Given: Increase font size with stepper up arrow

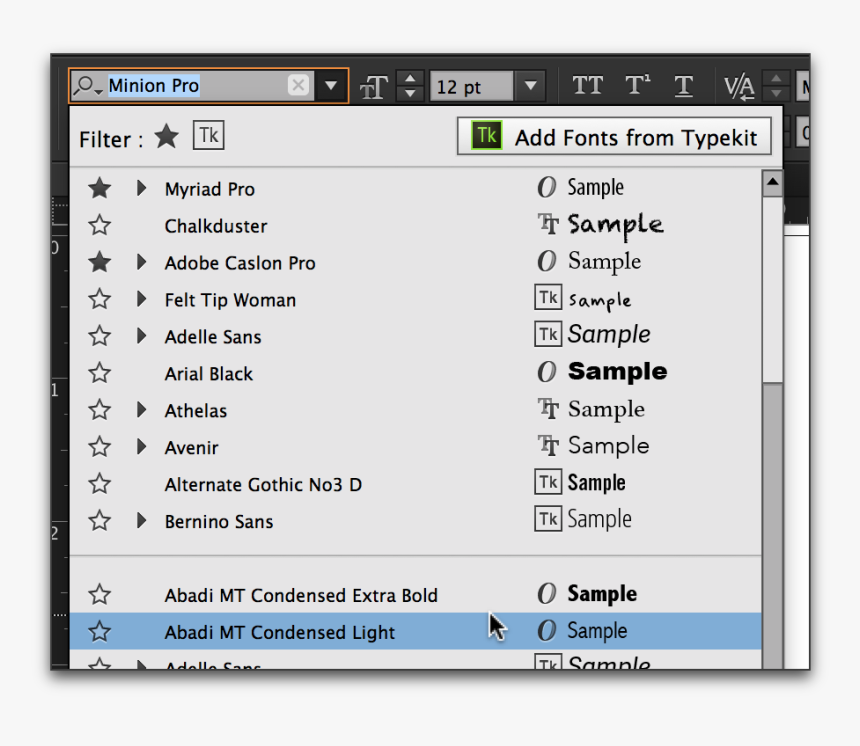Looking at the screenshot, I should 410,78.
